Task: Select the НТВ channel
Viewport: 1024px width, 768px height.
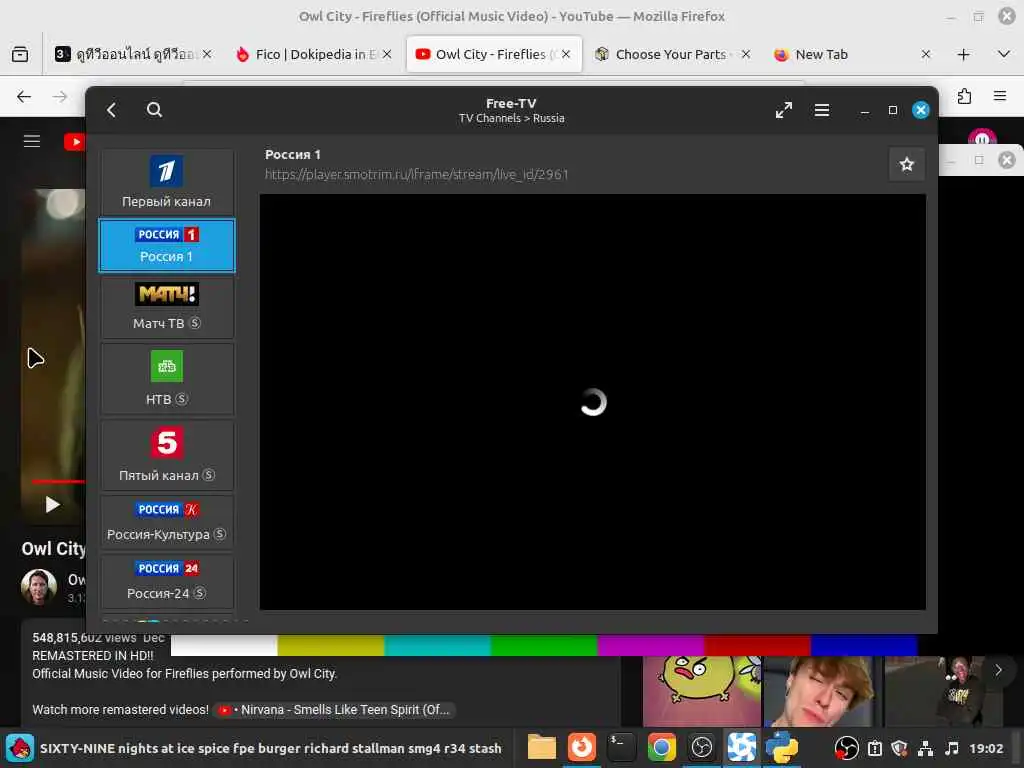Action: point(167,378)
